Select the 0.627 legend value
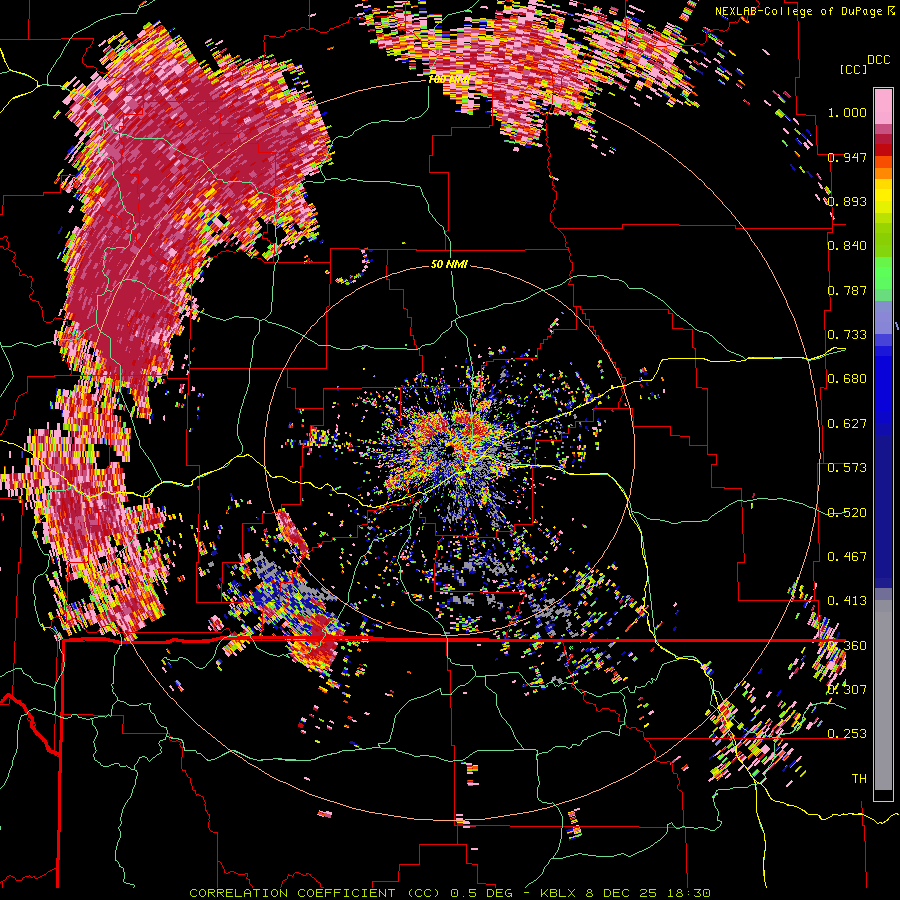900x900 pixels. pos(847,424)
